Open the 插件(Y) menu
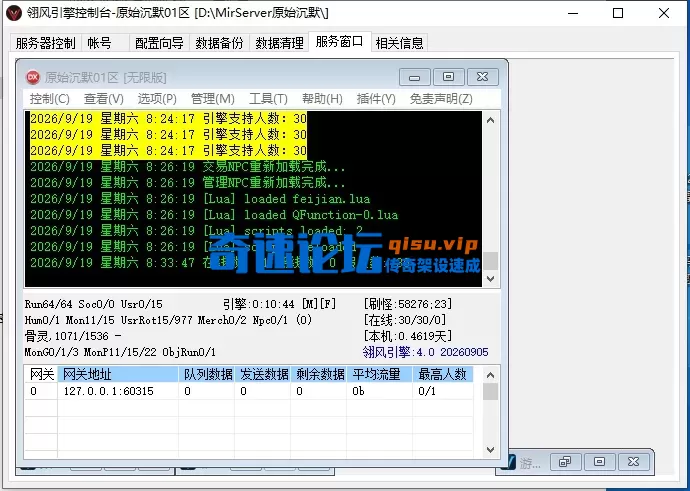Viewport: 690px width, 491px height. [376, 99]
